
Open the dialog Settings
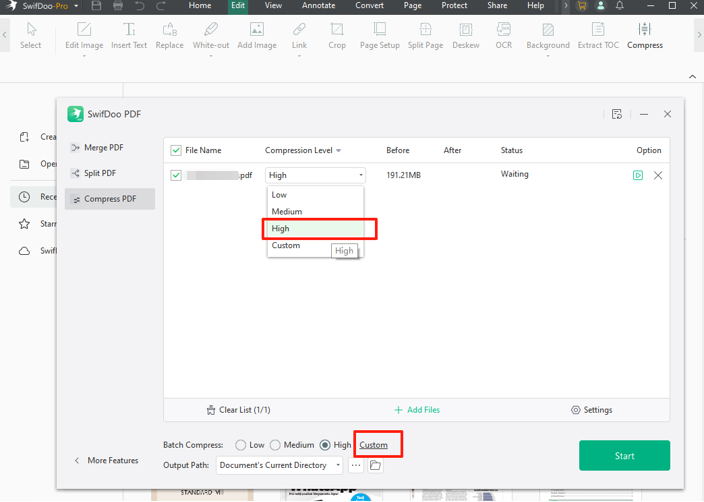(591, 410)
